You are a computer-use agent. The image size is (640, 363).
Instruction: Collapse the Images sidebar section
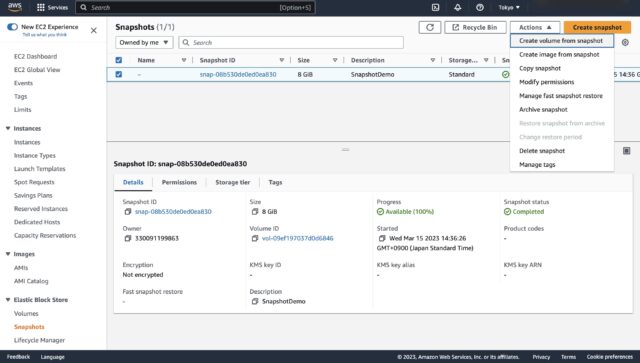point(8,254)
